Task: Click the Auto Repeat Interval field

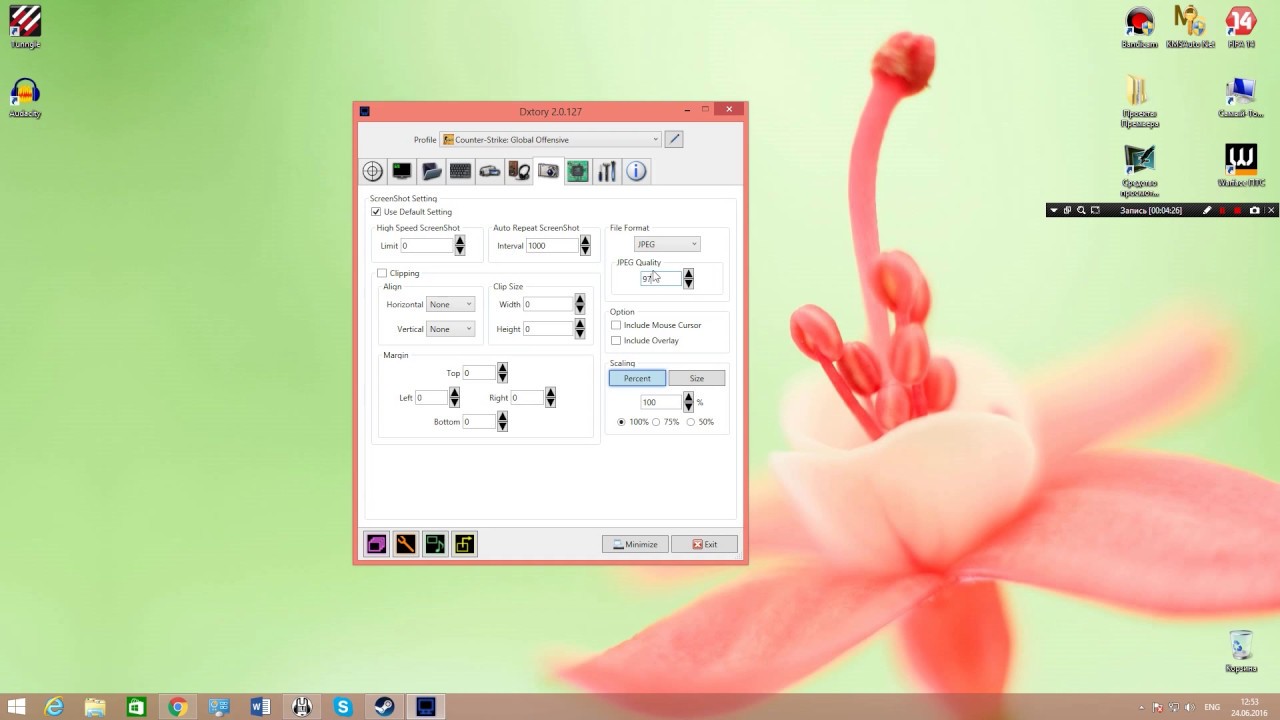Action: [x=552, y=246]
